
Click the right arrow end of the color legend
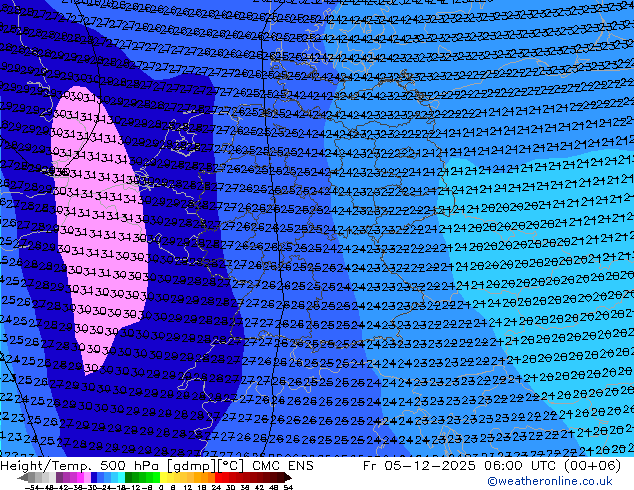pos(288,478)
